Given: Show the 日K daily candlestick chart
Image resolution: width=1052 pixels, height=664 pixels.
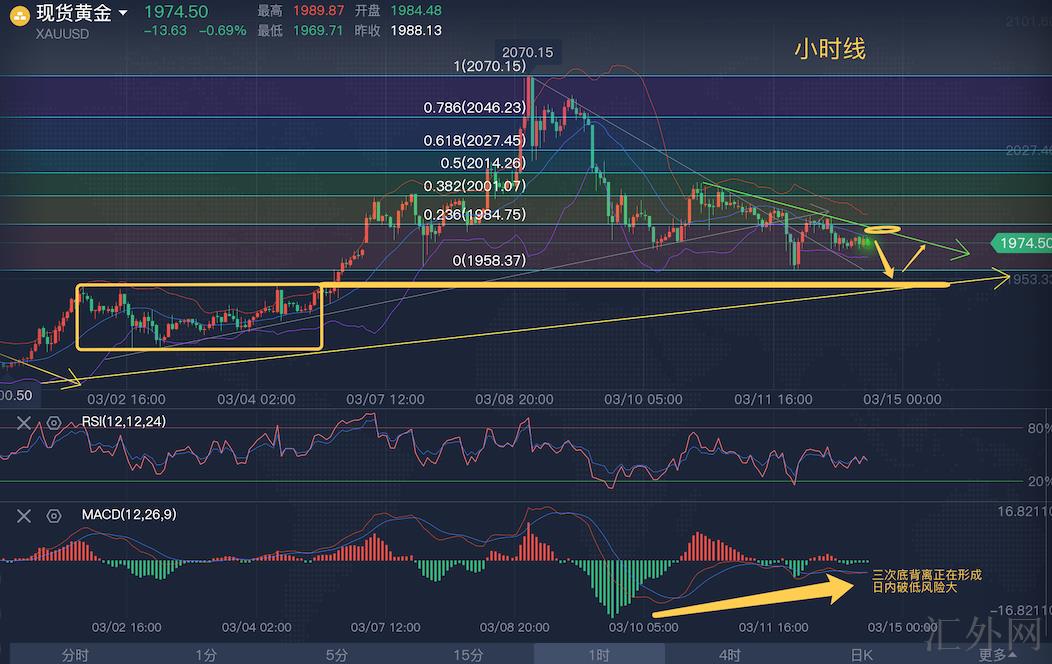Looking at the screenshot, I should point(861,655).
